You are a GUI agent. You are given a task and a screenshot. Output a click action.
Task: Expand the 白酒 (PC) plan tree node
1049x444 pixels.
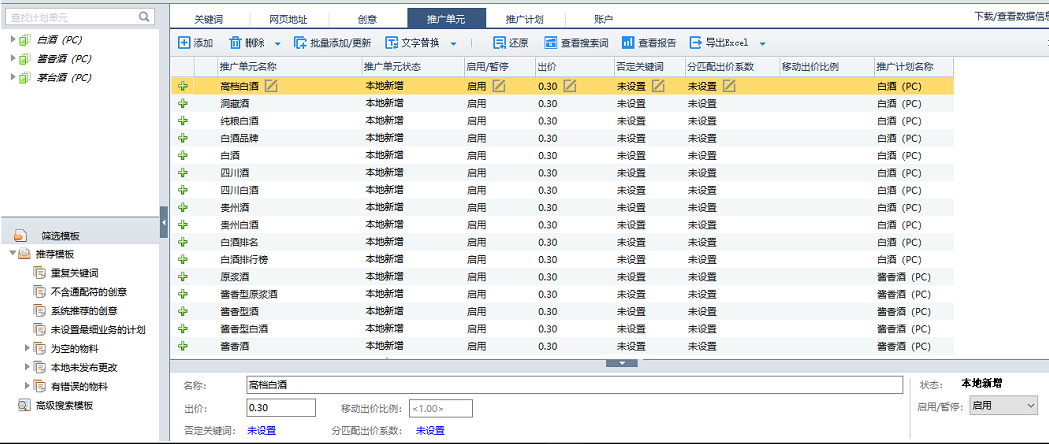pos(13,40)
